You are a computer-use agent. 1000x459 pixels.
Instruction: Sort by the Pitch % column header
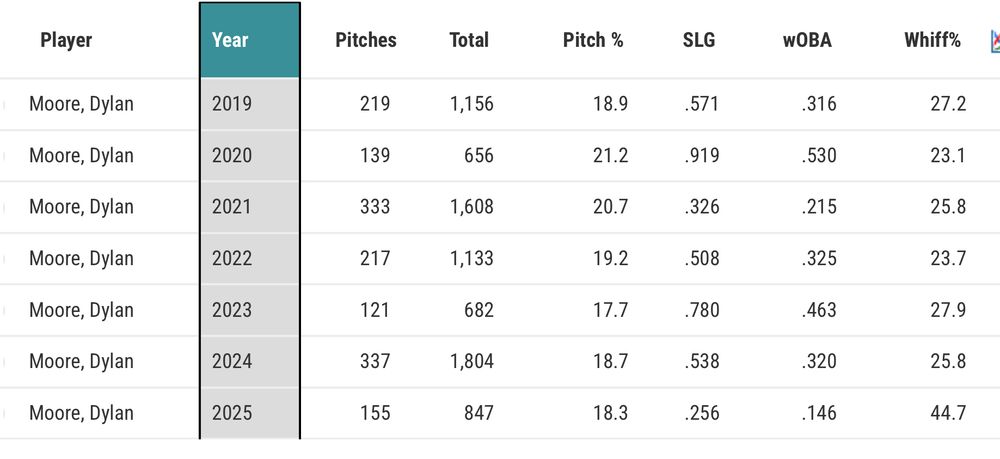593,40
